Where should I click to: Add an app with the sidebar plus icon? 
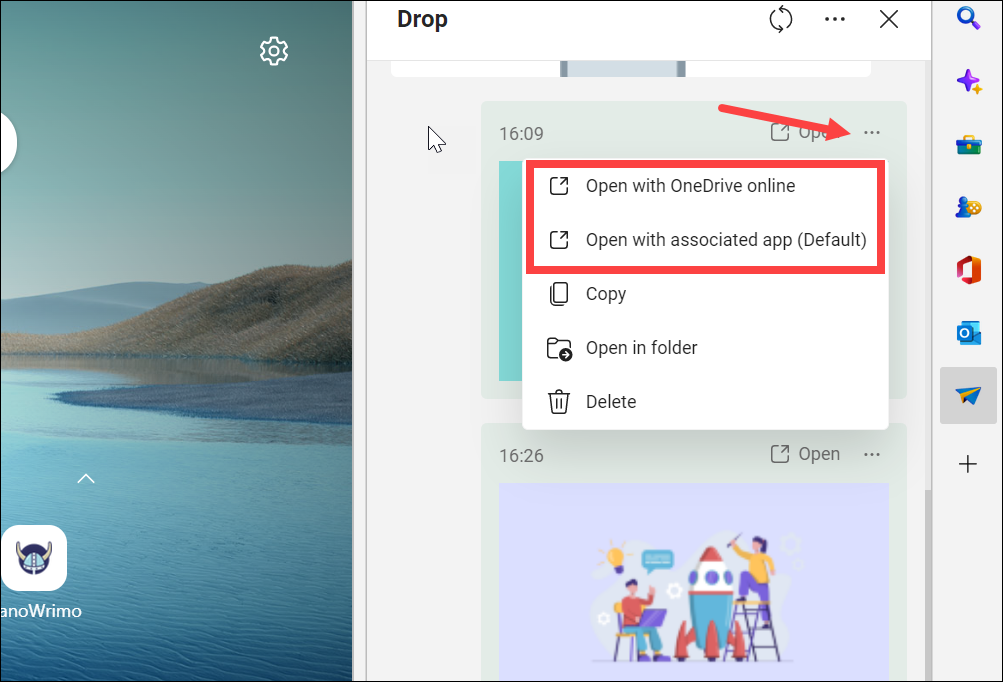[967, 464]
